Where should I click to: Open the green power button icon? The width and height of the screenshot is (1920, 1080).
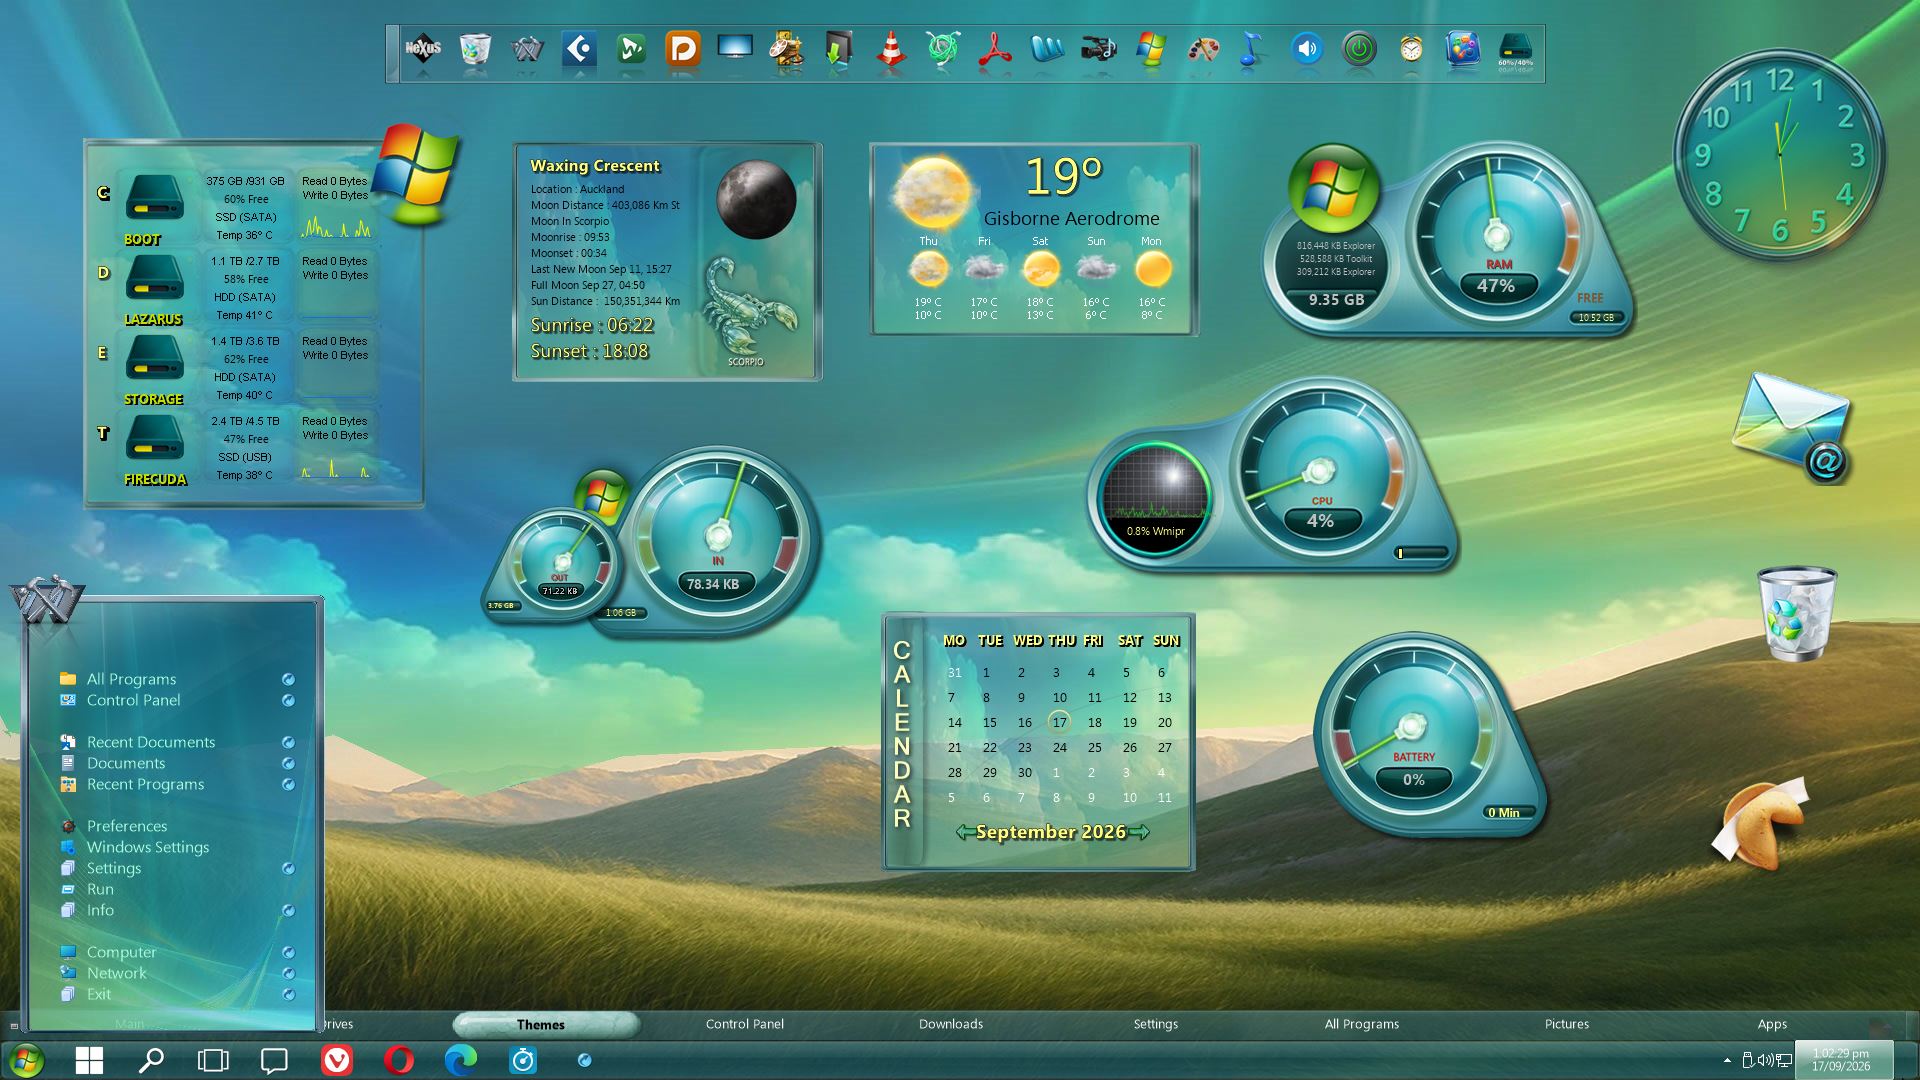pyautogui.click(x=1359, y=49)
